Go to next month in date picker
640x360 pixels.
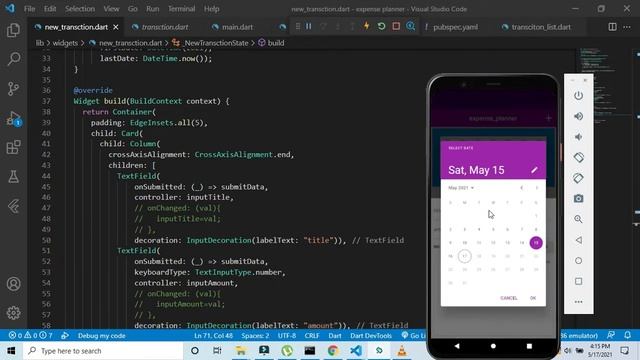coord(536,188)
